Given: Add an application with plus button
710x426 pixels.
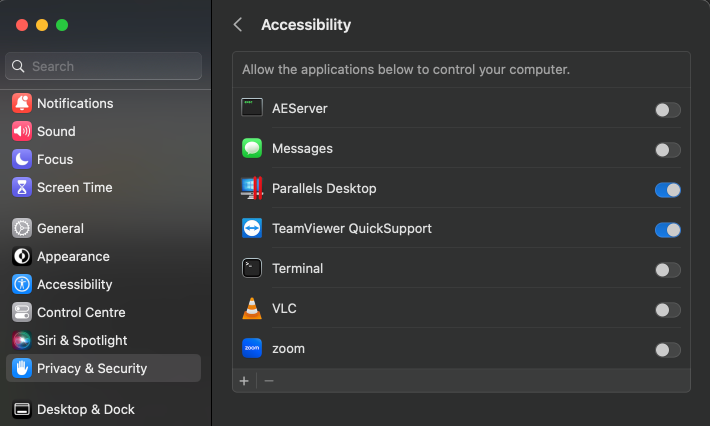Looking at the screenshot, I should 244,381.
